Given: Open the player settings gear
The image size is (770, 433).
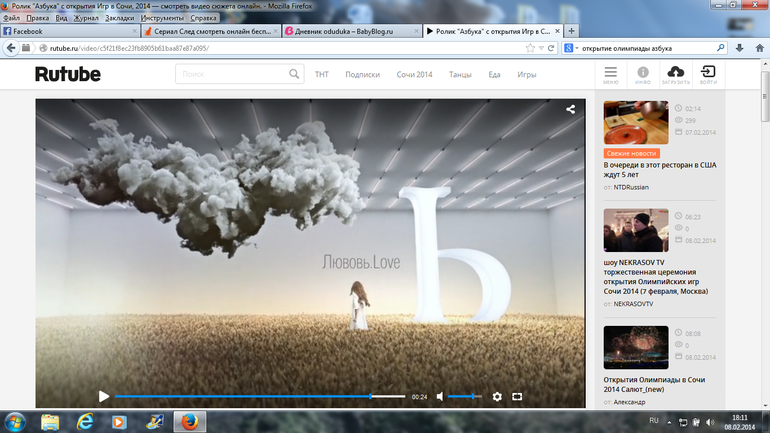Looking at the screenshot, I should click(497, 396).
